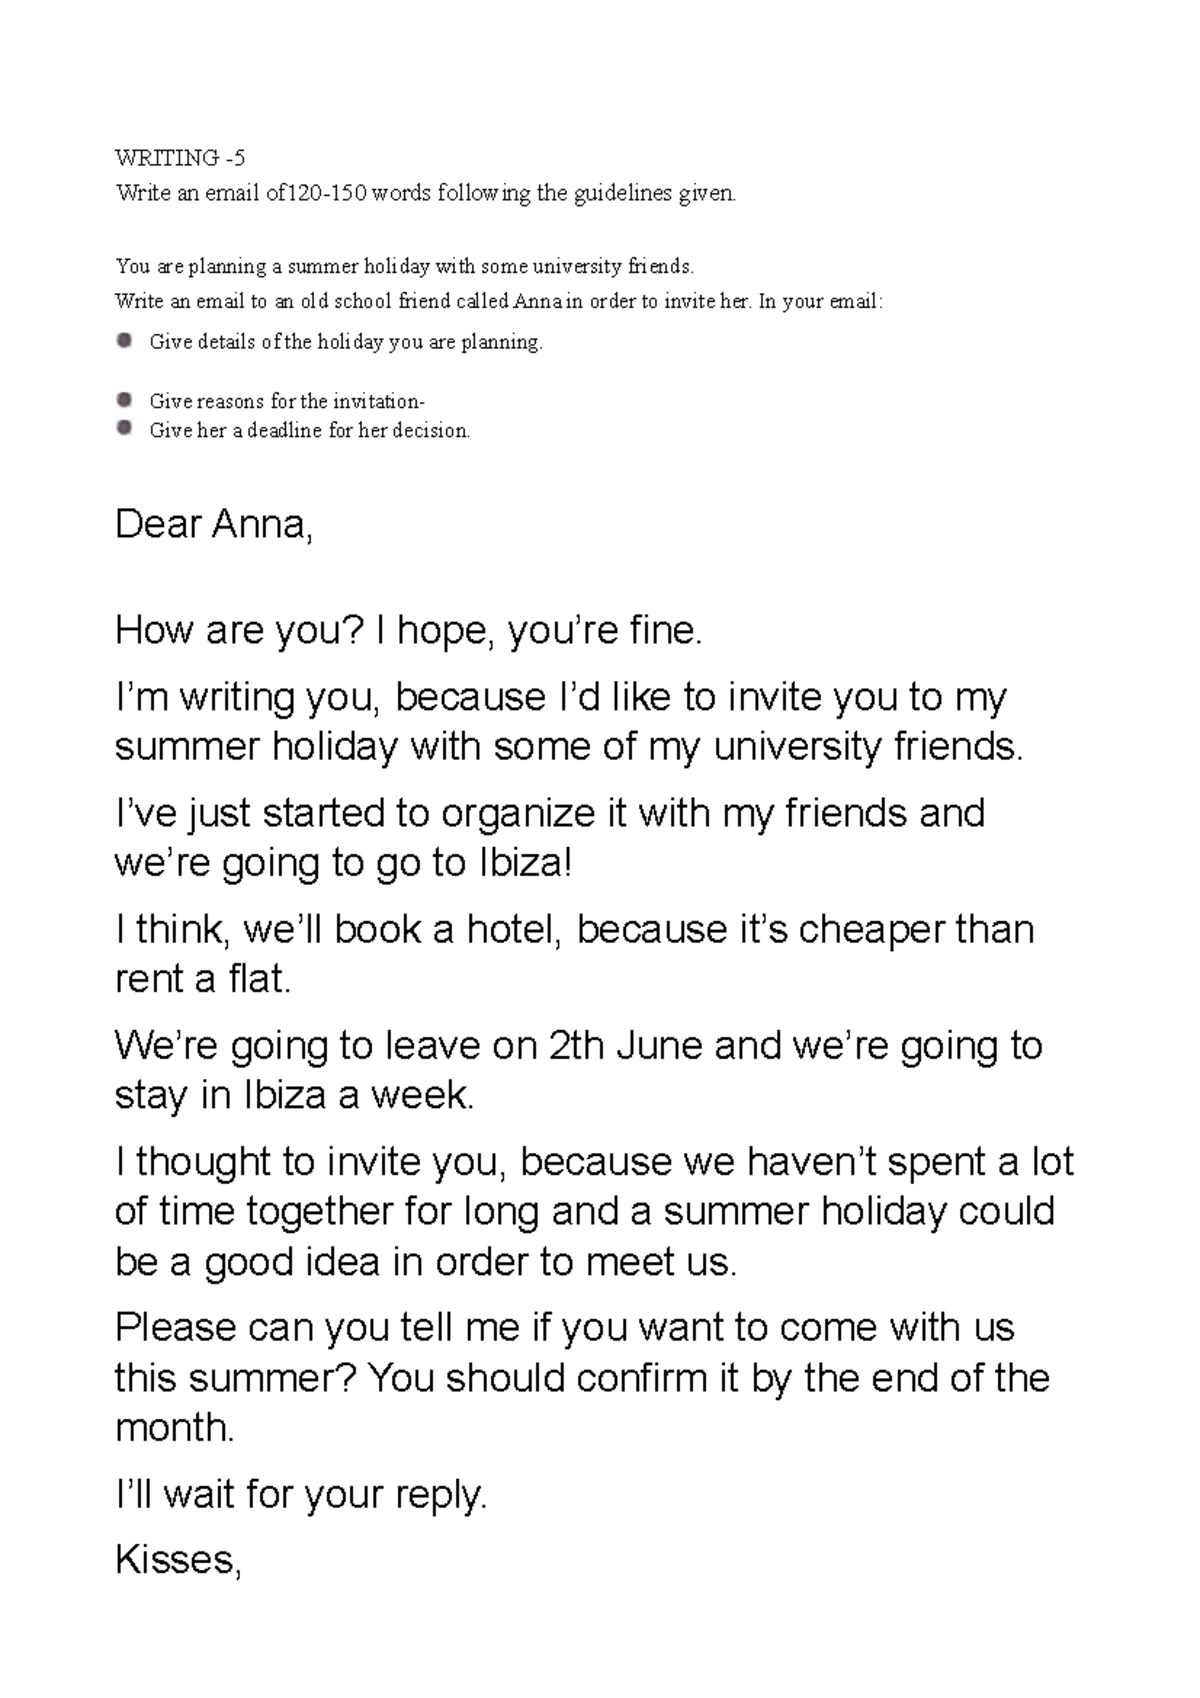Click the text "Give details of the holiday you are planning."
1200x1698 pixels.
tap(346, 342)
